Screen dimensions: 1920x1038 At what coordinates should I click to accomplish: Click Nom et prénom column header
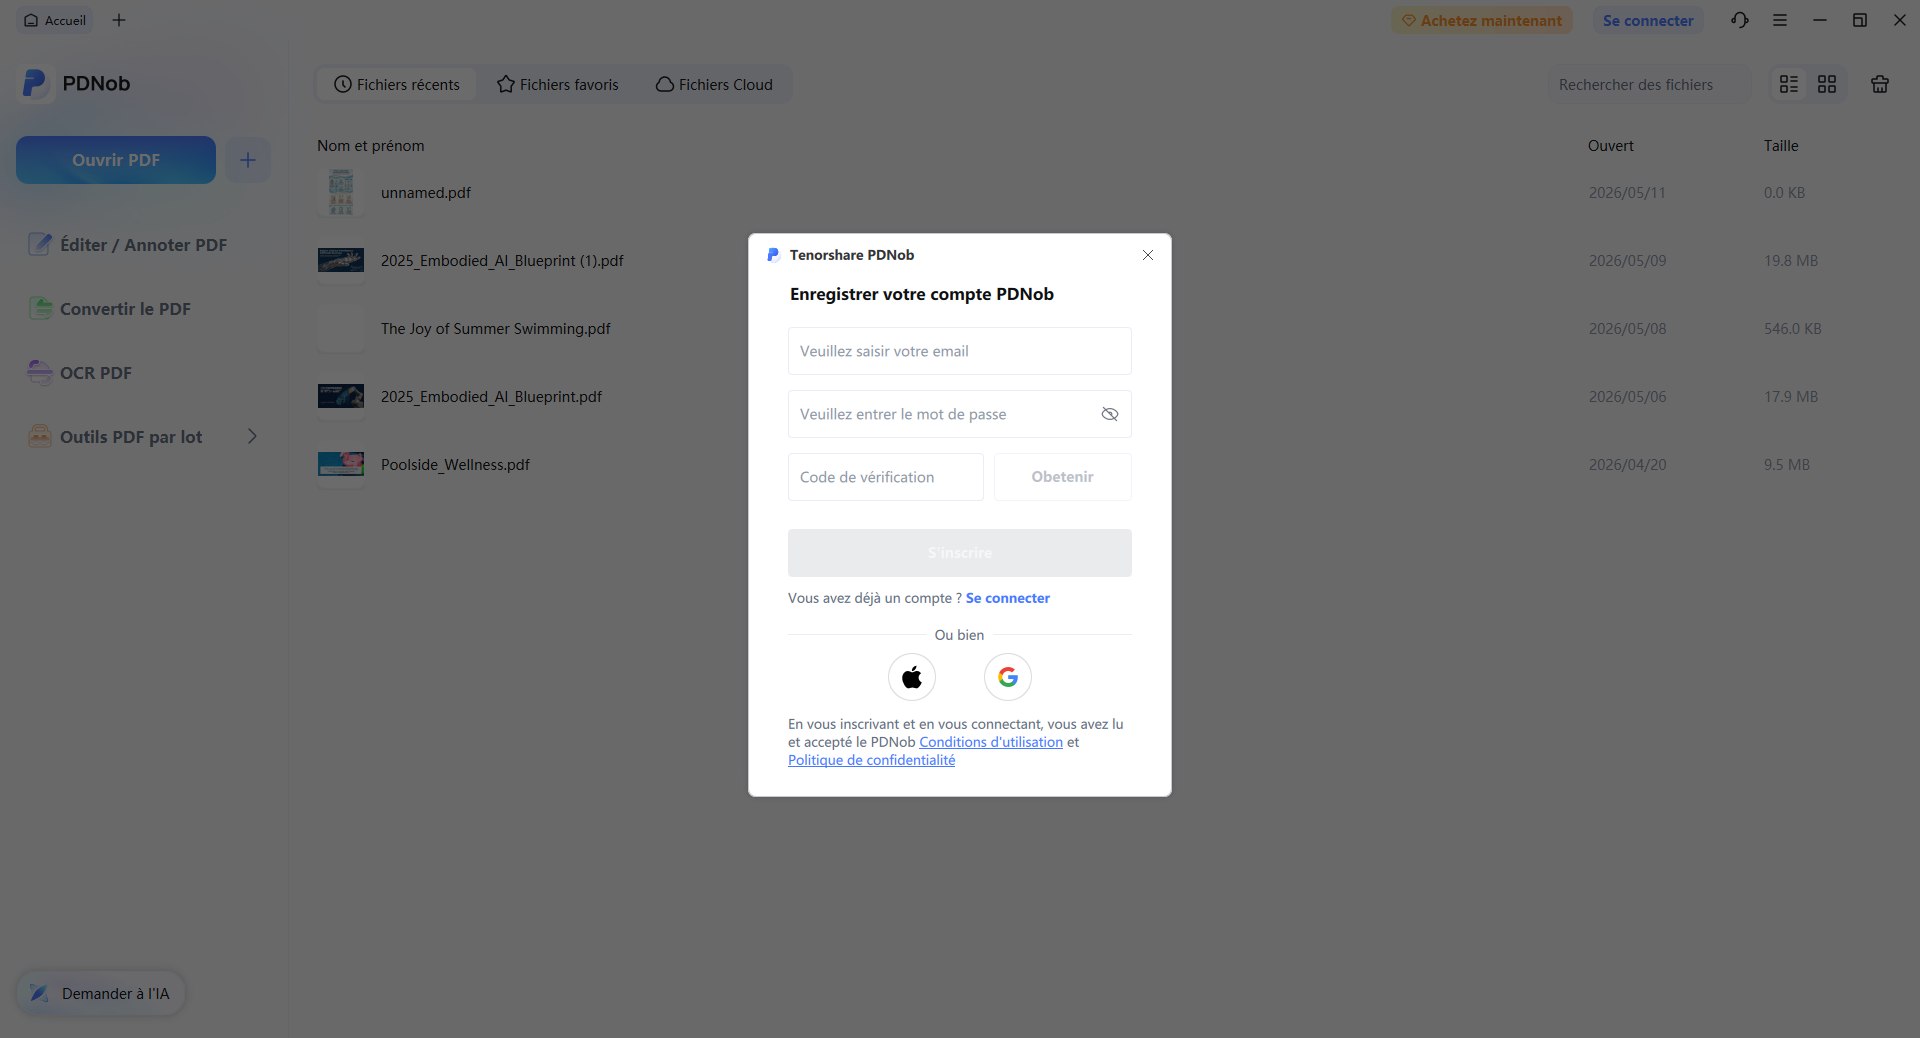(x=371, y=146)
